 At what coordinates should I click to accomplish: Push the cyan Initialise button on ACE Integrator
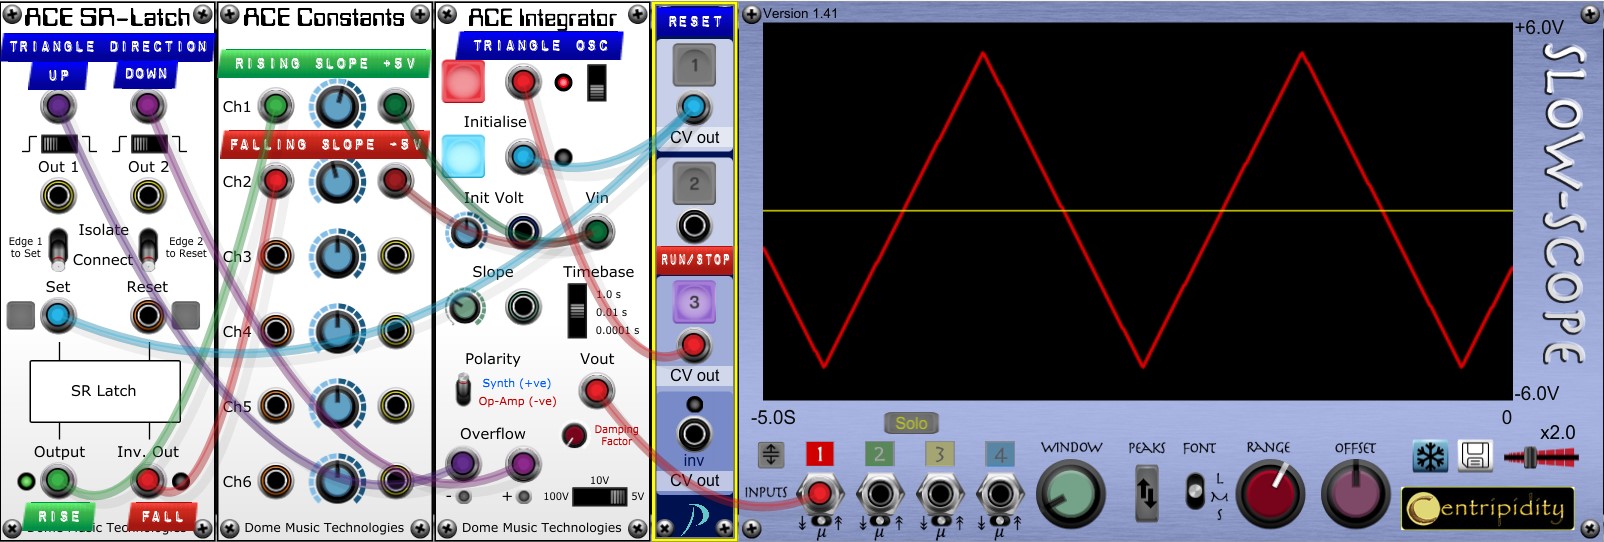tap(463, 157)
